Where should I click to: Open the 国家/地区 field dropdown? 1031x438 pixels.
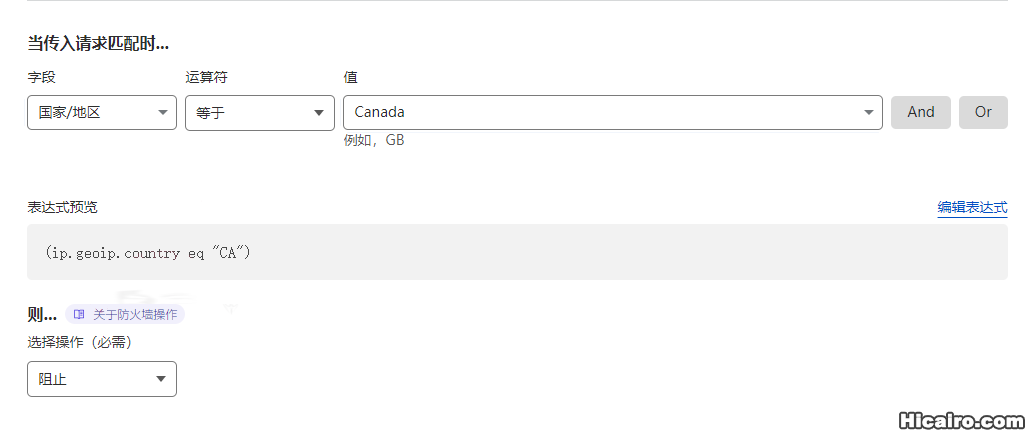coord(102,112)
